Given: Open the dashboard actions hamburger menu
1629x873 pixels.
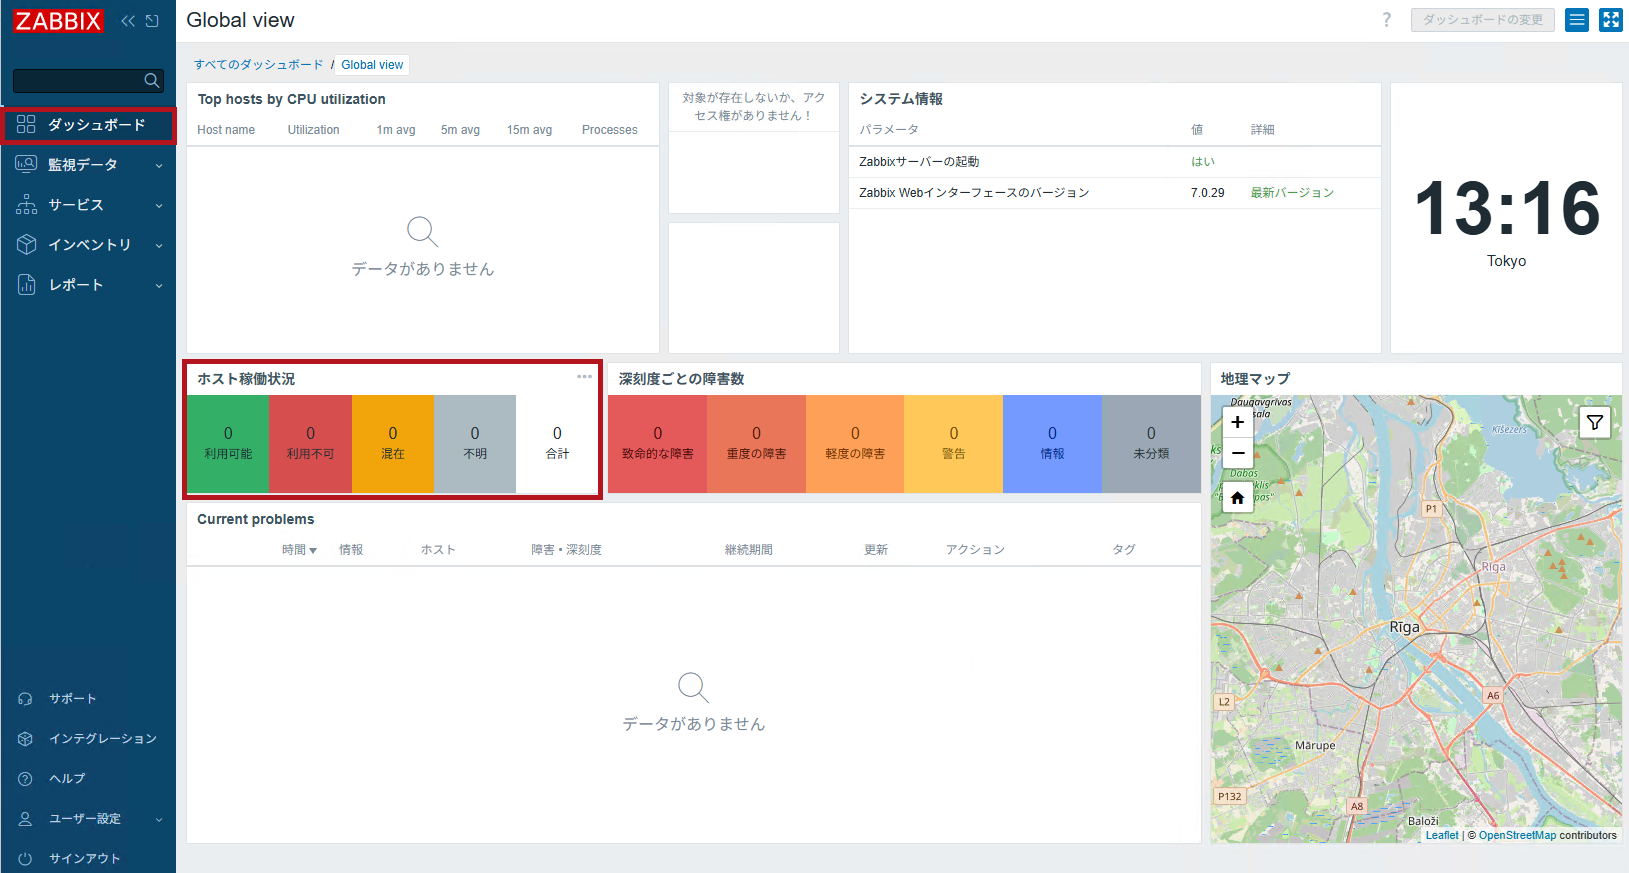Looking at the screenshot, I should pyautogui.click(x=1577, y=20).
